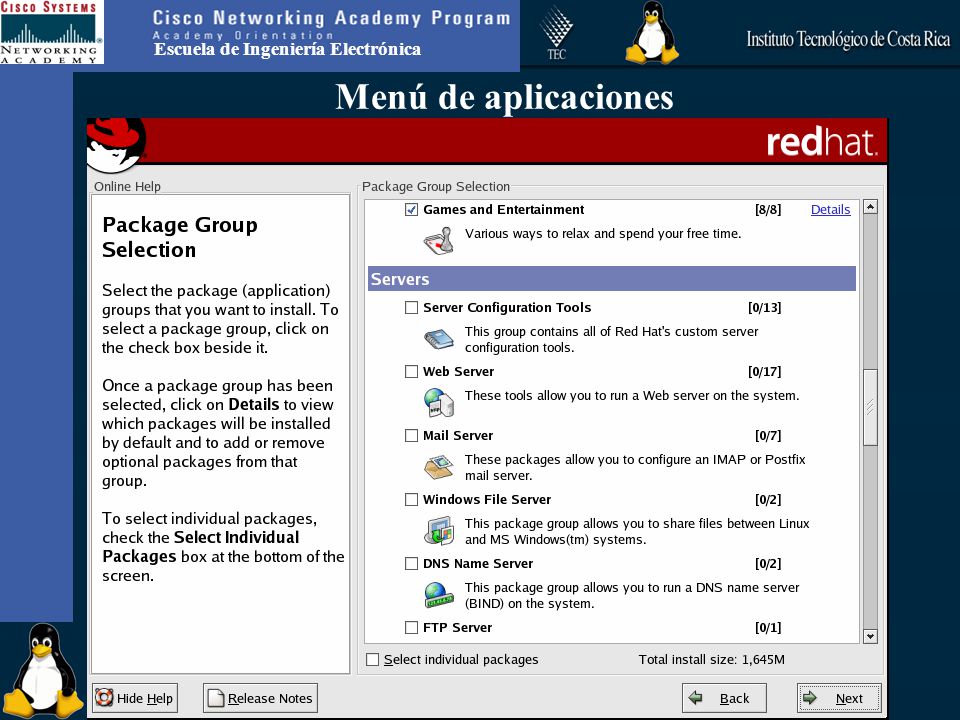Screen dimensions: 960x720
Task: Click the [0/1] package count
Action: 768,628
